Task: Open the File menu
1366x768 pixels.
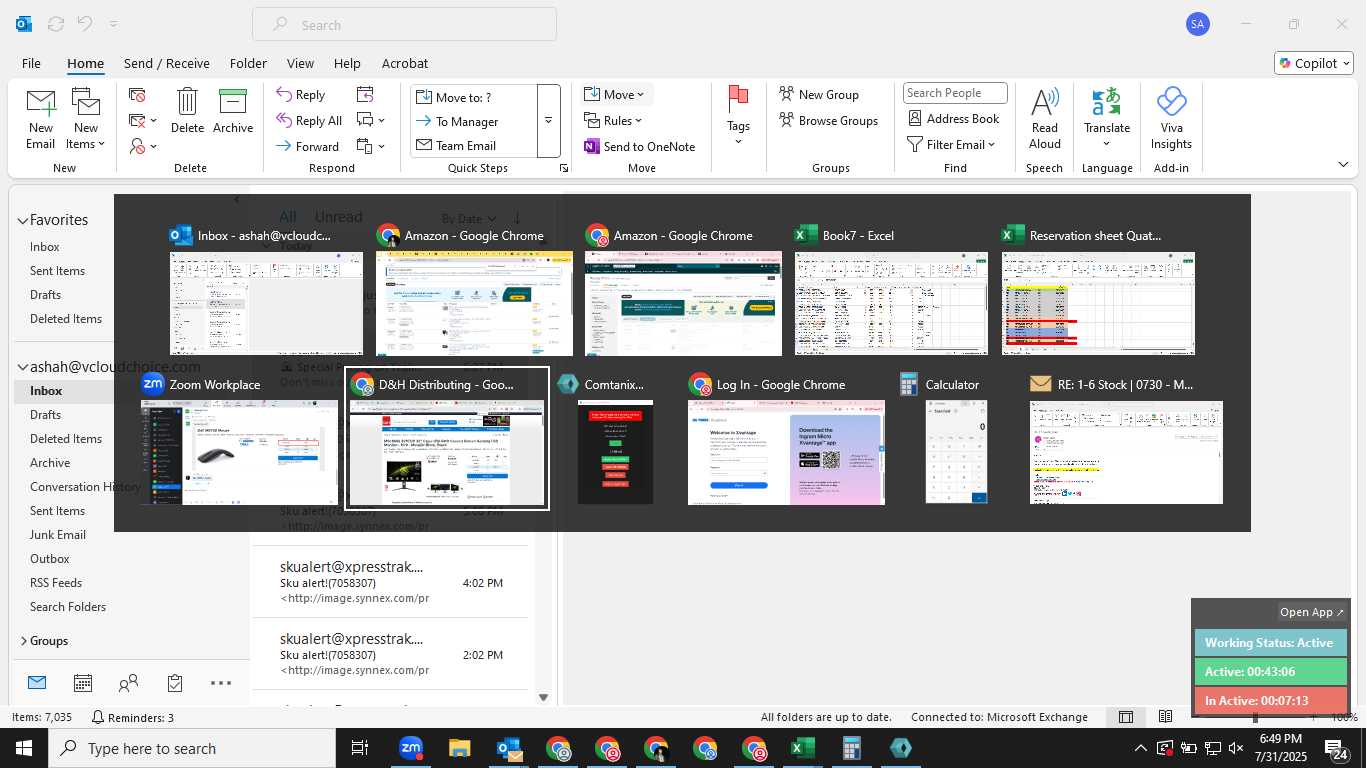Action: click(31, 63)
